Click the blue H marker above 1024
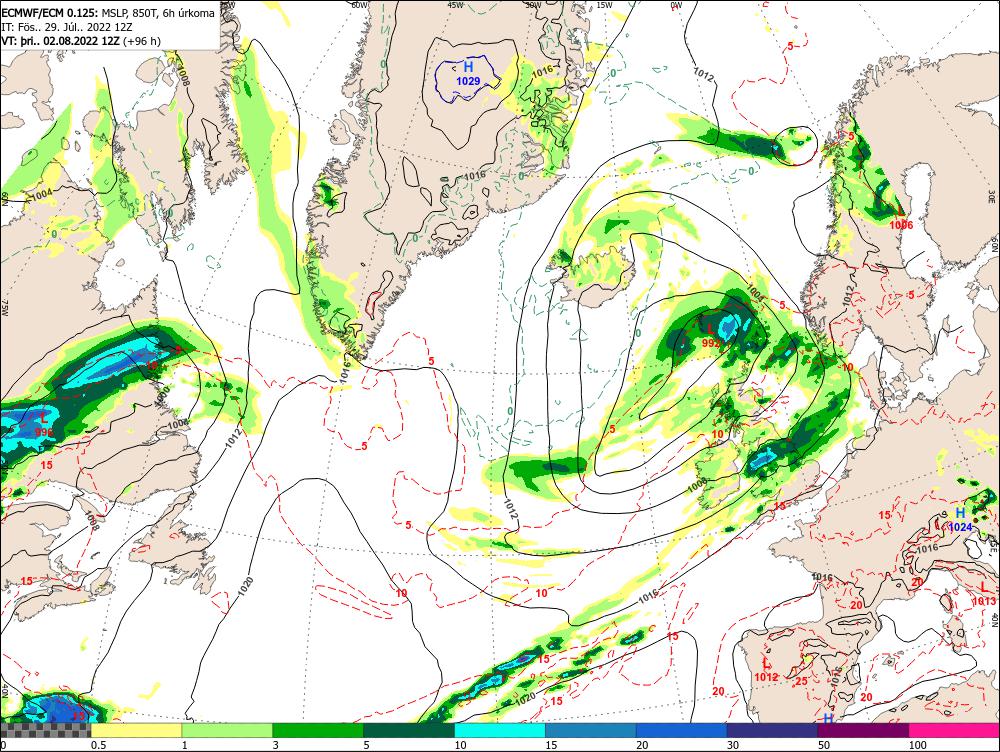This screenshot has height=752, width=1000. [x=960, y=513]
